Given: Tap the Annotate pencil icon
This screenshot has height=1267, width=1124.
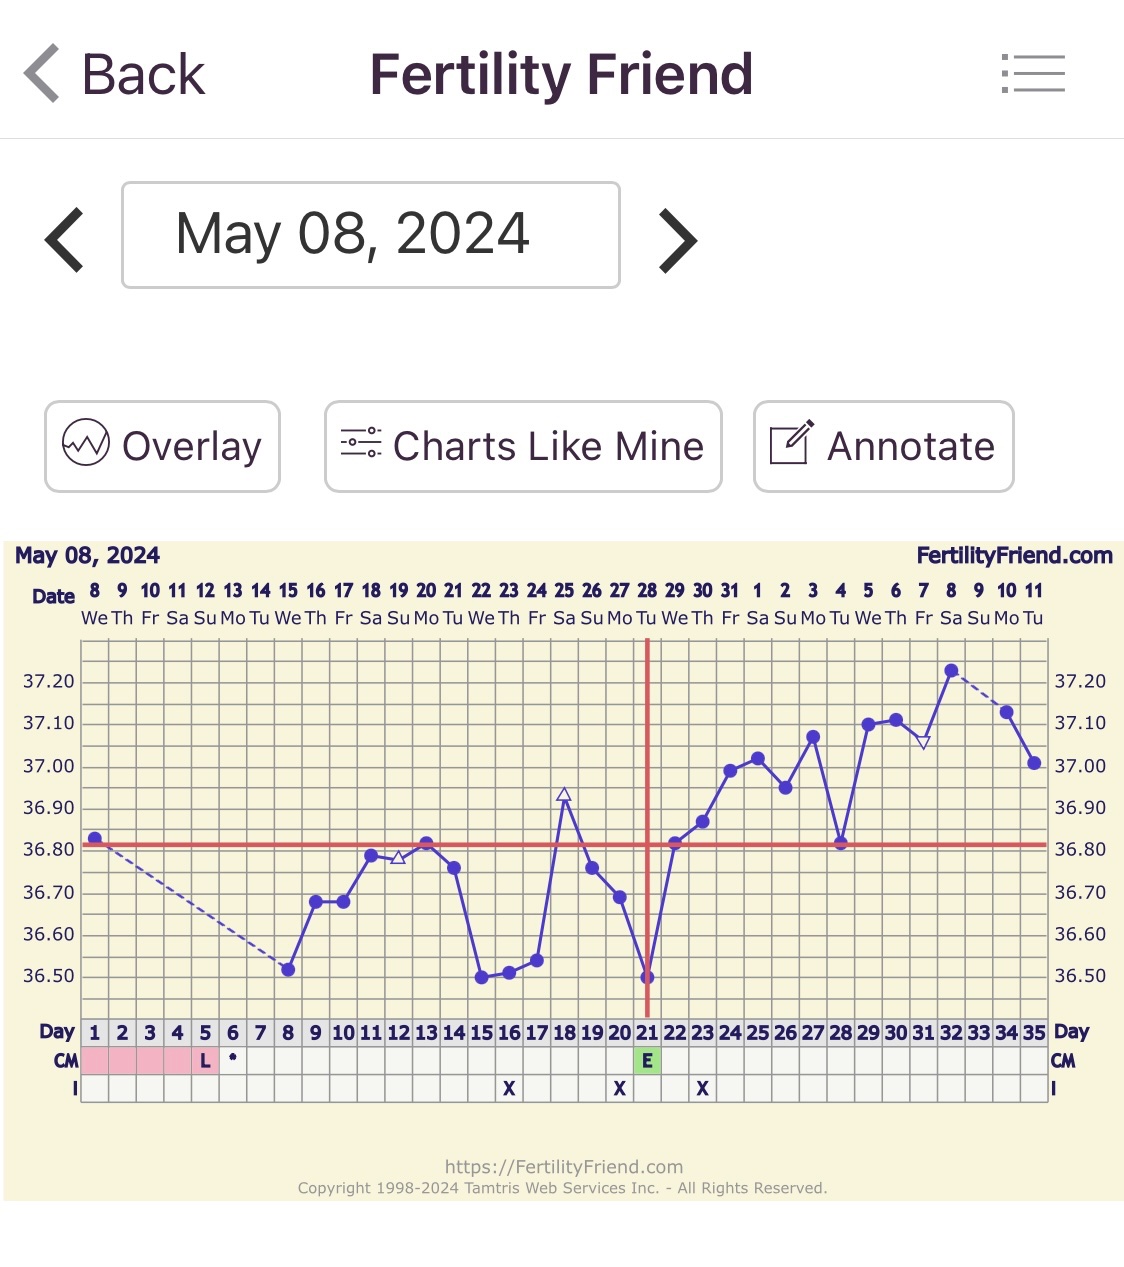Looking at the screenshot, I should (791, 443).
